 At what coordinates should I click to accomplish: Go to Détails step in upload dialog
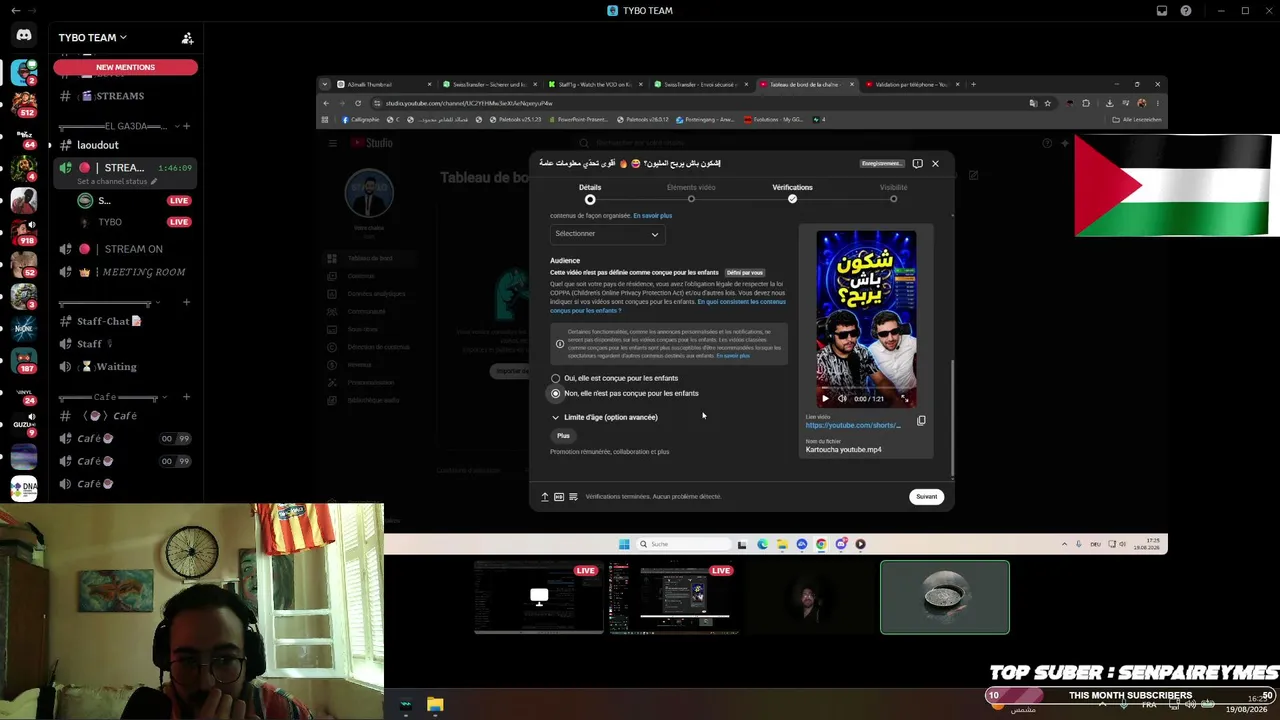click(x=590, y=193)
